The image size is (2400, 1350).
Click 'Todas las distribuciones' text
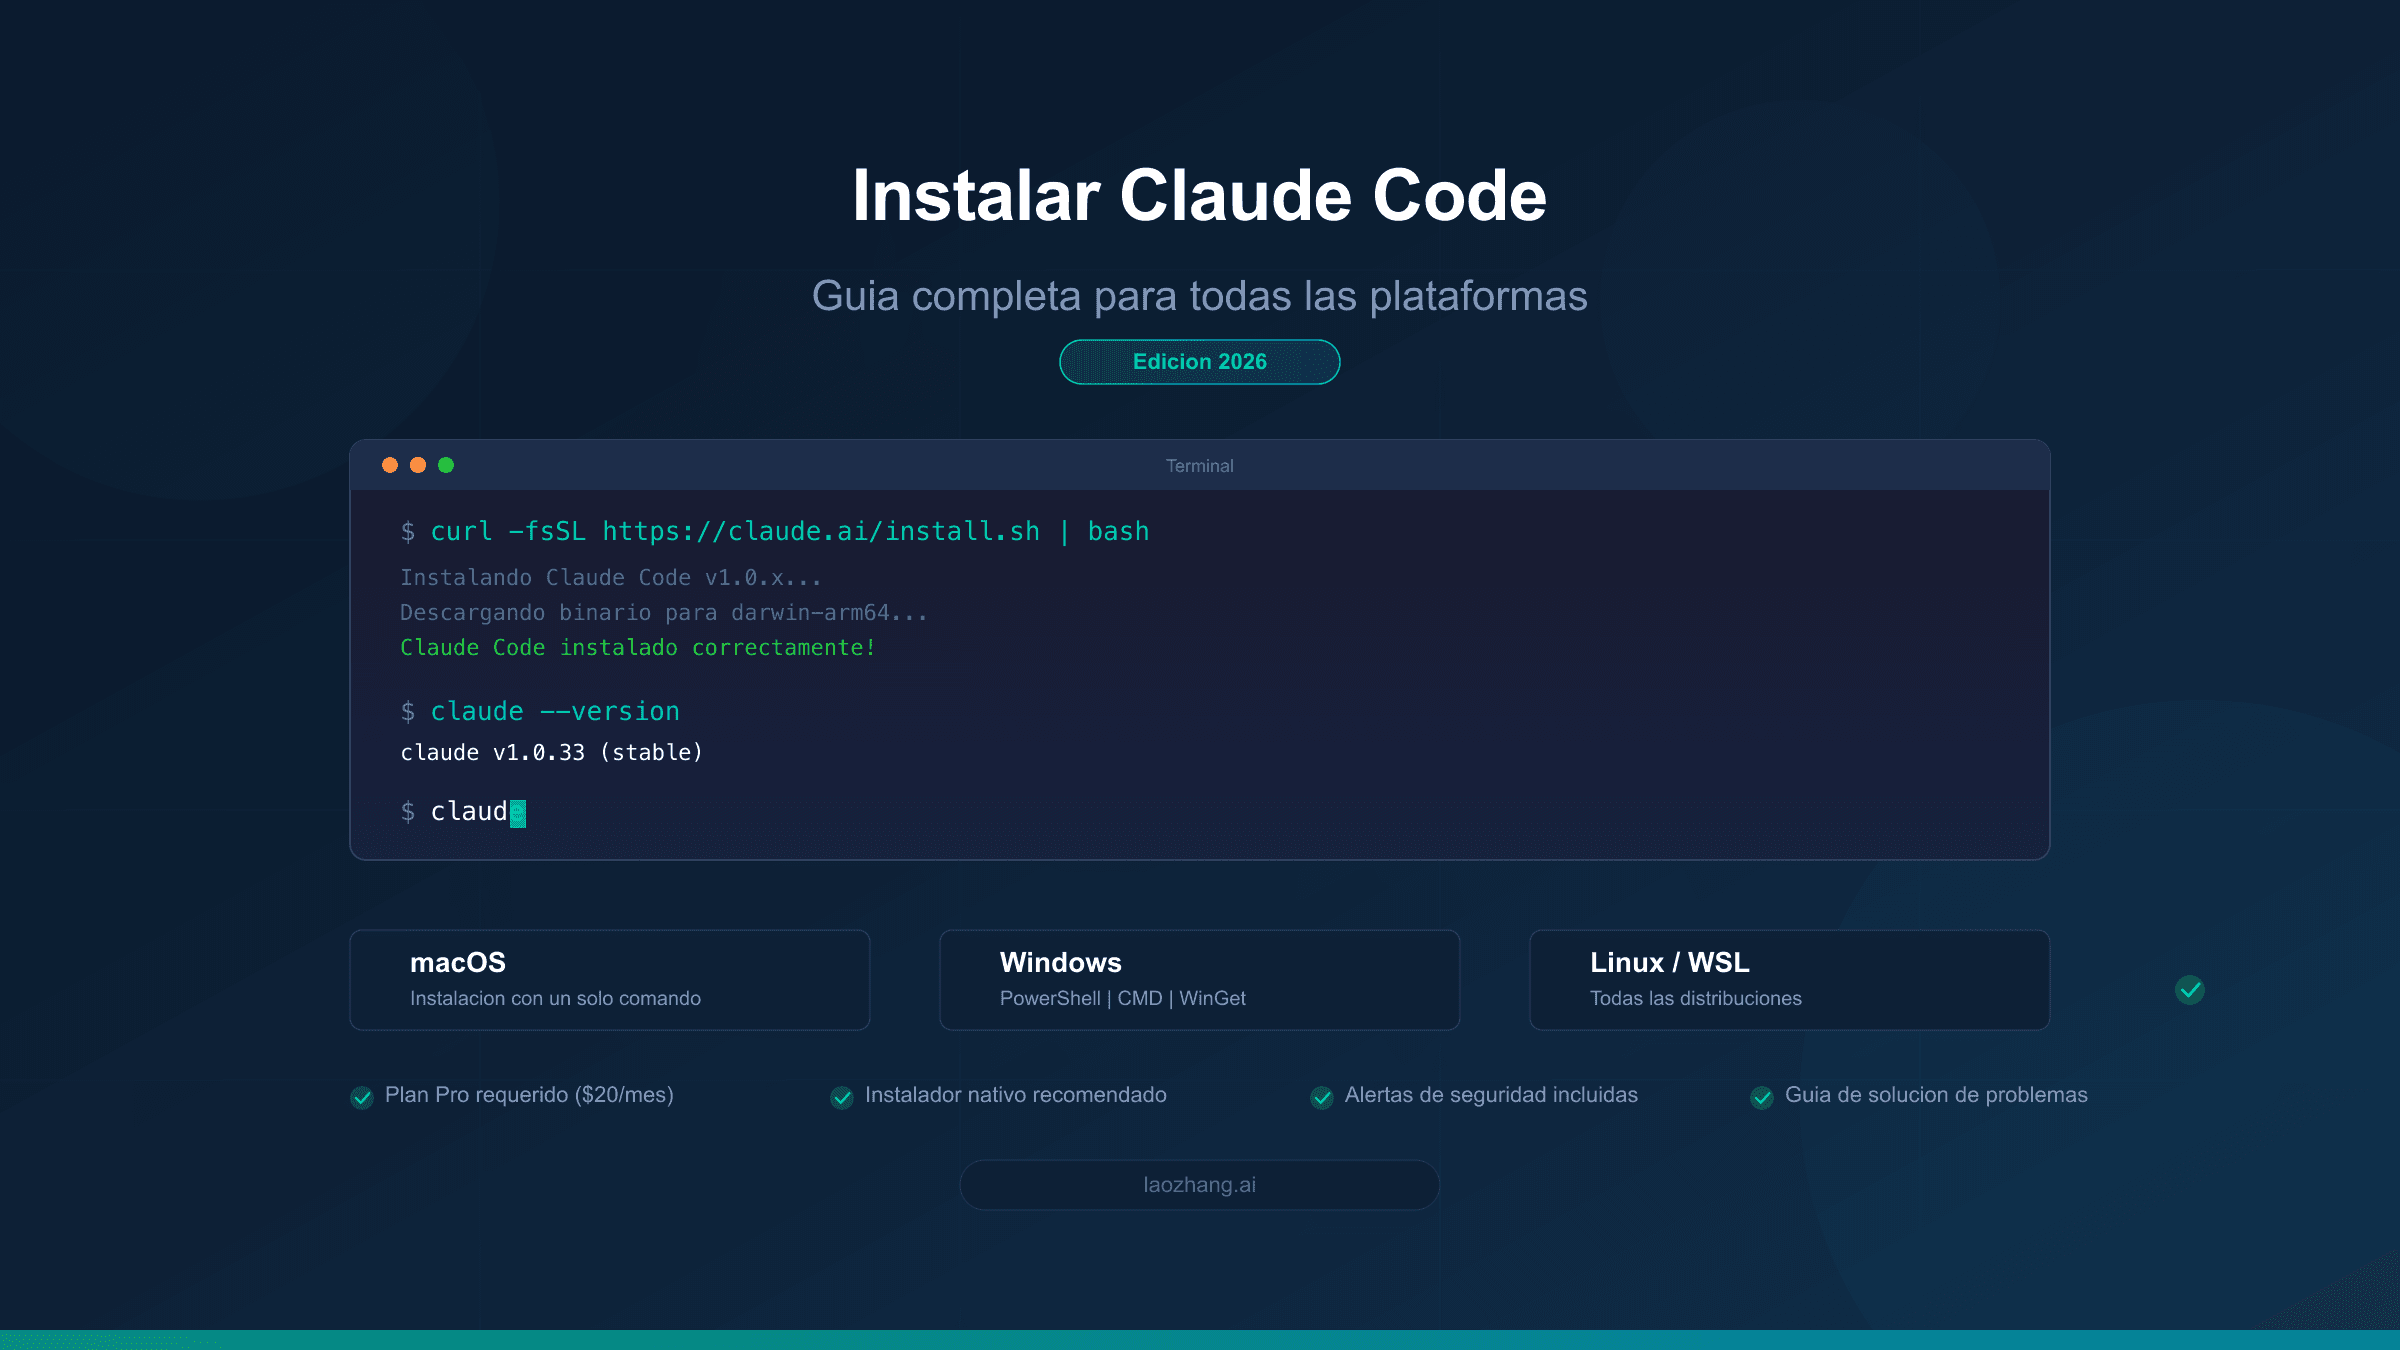(x=1695, y=998)
